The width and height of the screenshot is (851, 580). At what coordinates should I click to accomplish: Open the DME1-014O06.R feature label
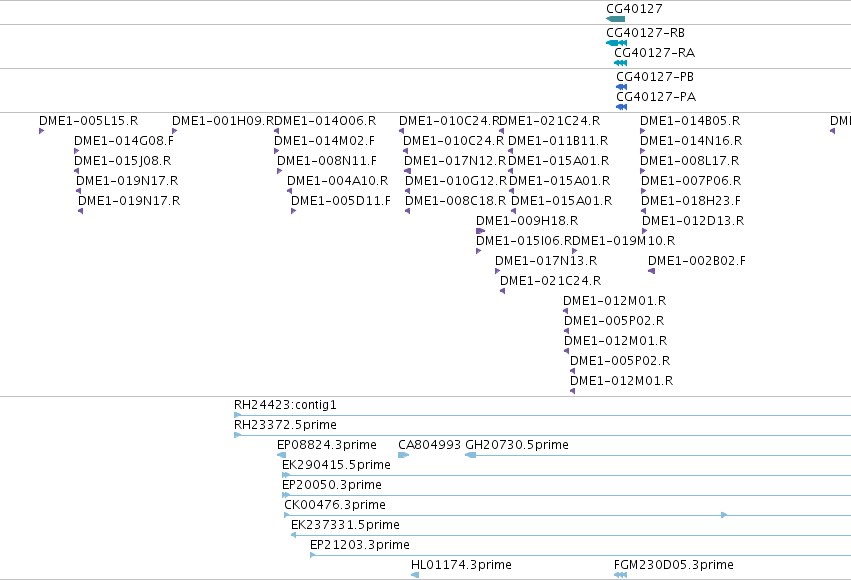pyautogui.click(x=326, y=120)
